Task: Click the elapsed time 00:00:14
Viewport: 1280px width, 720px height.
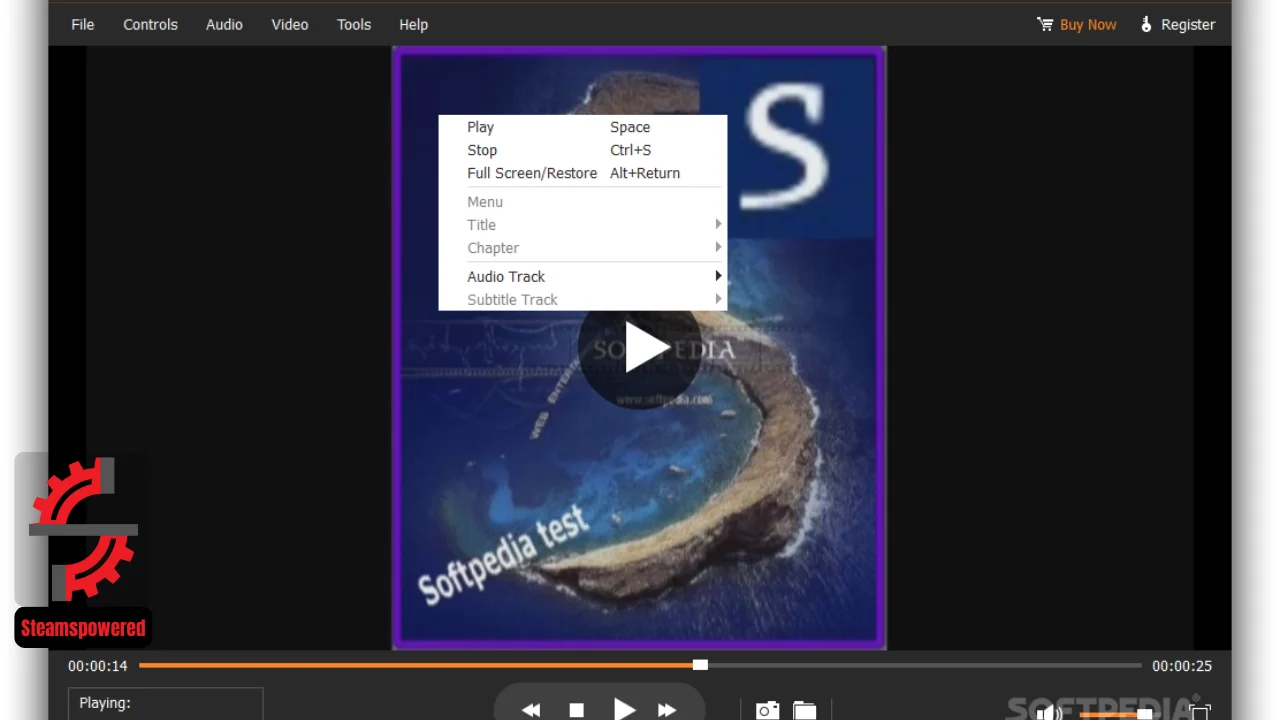Action: coord(98,666)
